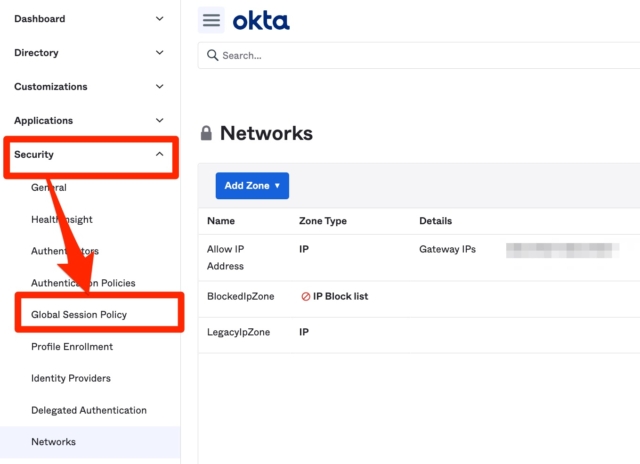640x464 pixels.
Task: Open Identity Providers page
Action: click(71, 378)
